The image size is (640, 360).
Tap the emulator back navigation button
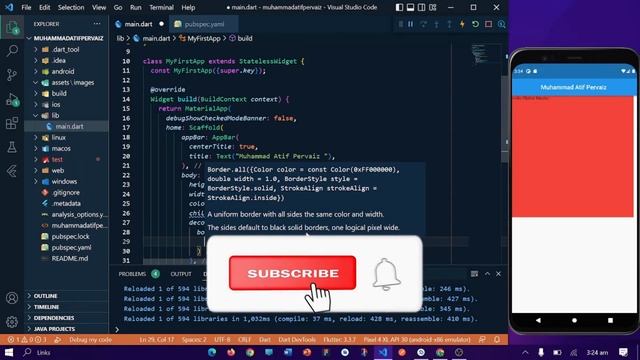[x=538, y=320]
